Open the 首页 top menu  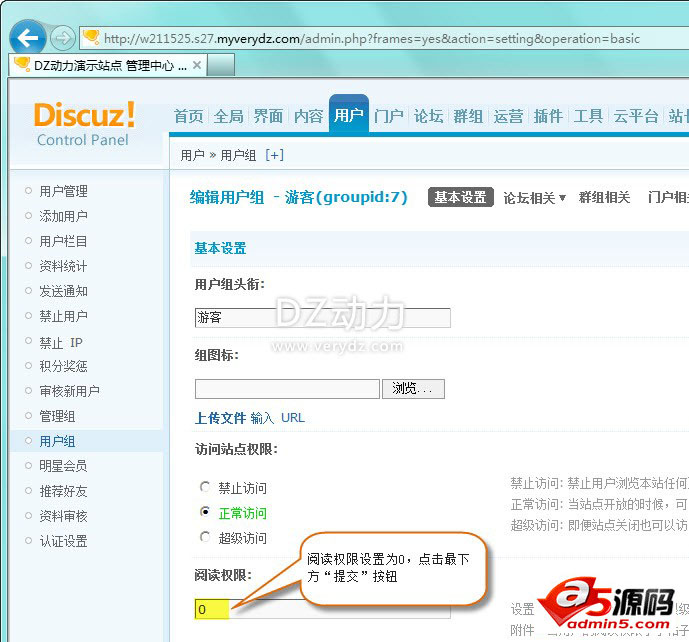click(x=189, y=116)
